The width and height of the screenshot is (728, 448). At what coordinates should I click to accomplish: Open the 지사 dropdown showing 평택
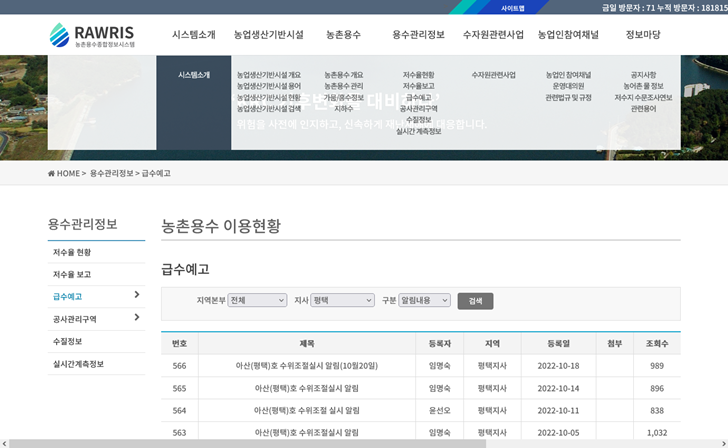343,300
